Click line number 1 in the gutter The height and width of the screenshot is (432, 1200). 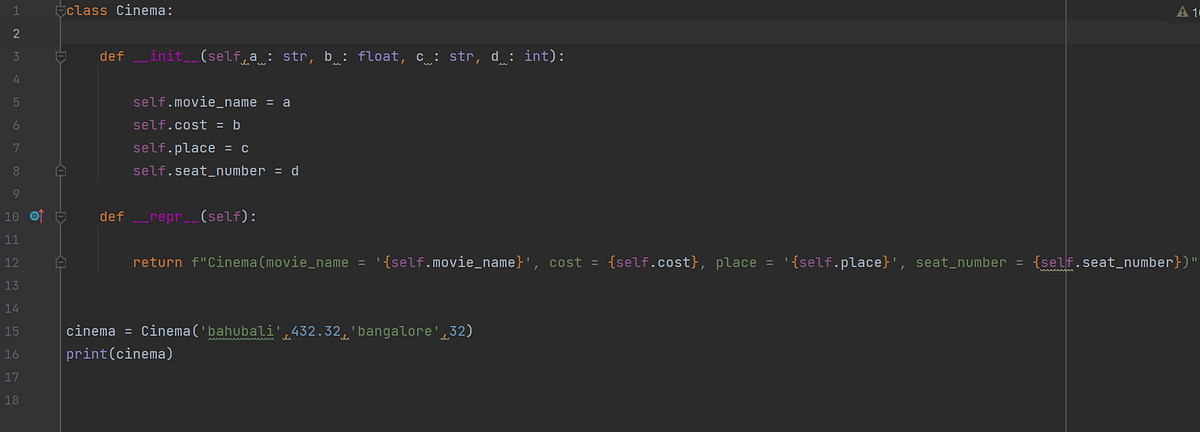18,11
